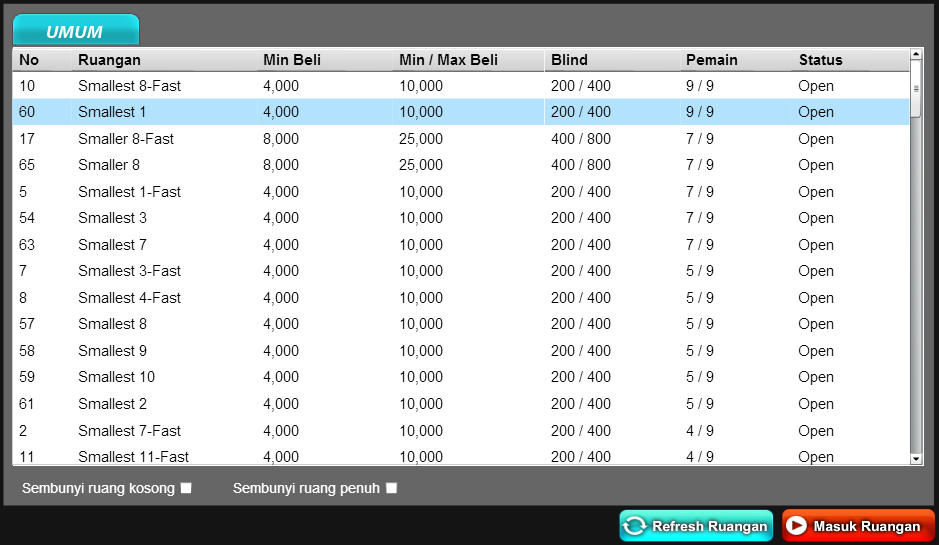Select room Smallest 8-Fast

461,86
